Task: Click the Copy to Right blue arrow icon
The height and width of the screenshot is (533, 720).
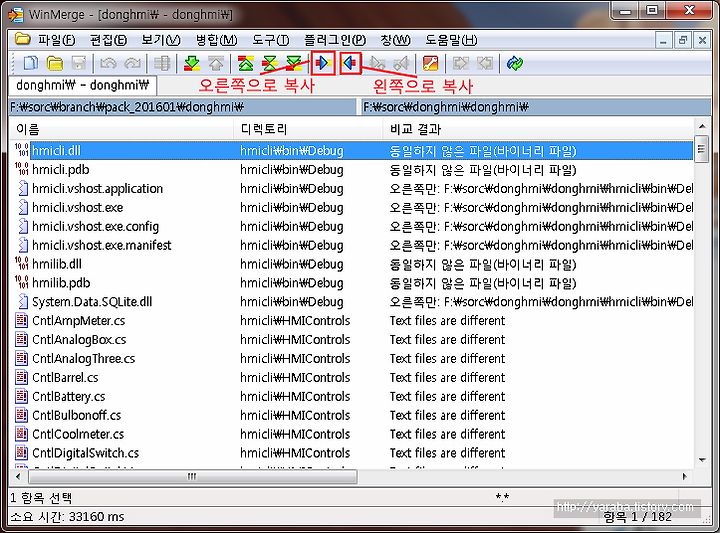Action: coord(323,63)
